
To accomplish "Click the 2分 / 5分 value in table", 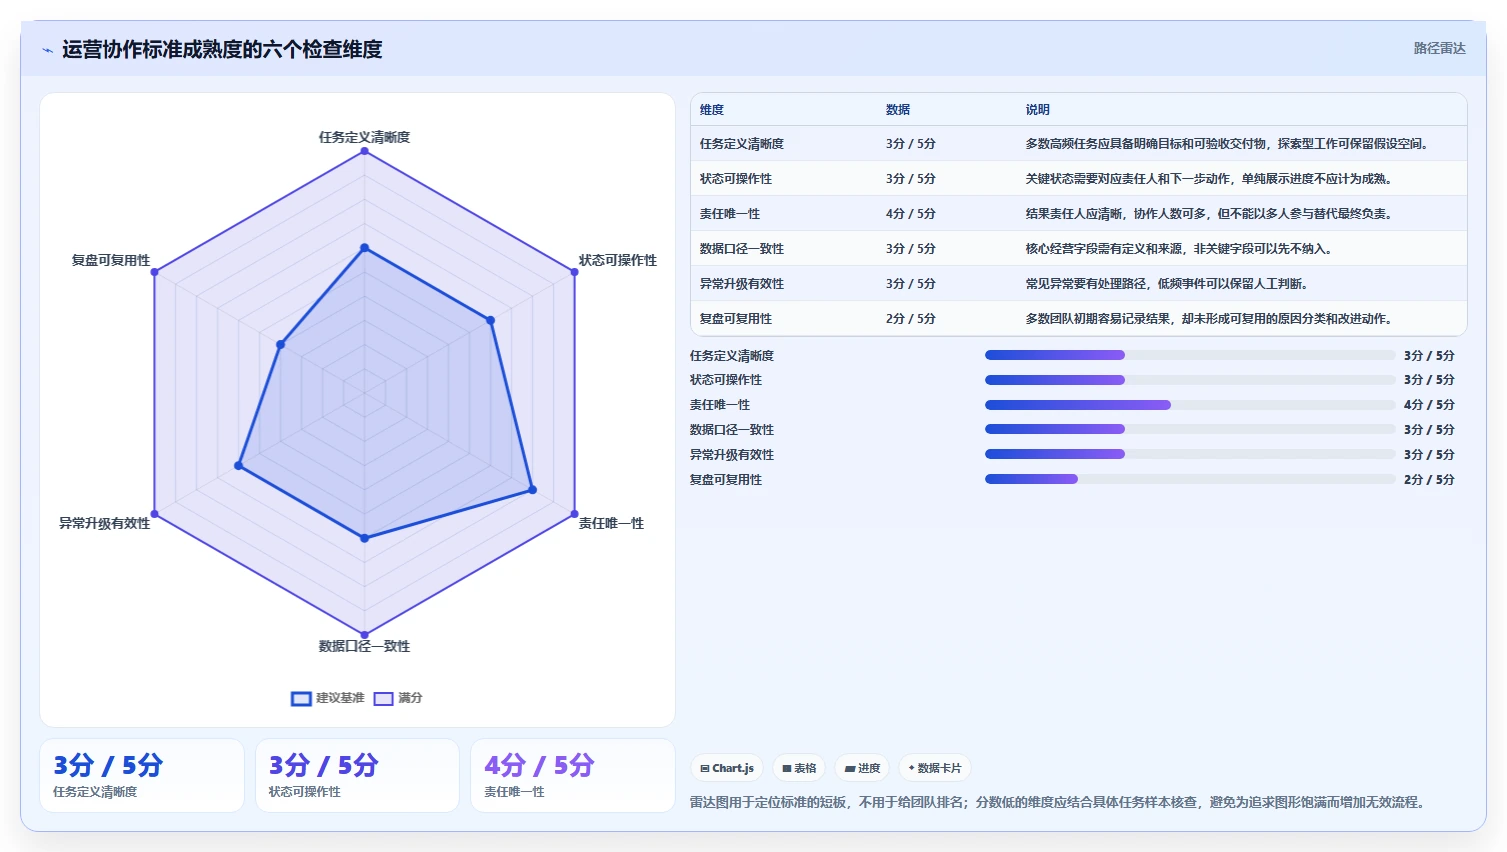I will coord(910,319).
